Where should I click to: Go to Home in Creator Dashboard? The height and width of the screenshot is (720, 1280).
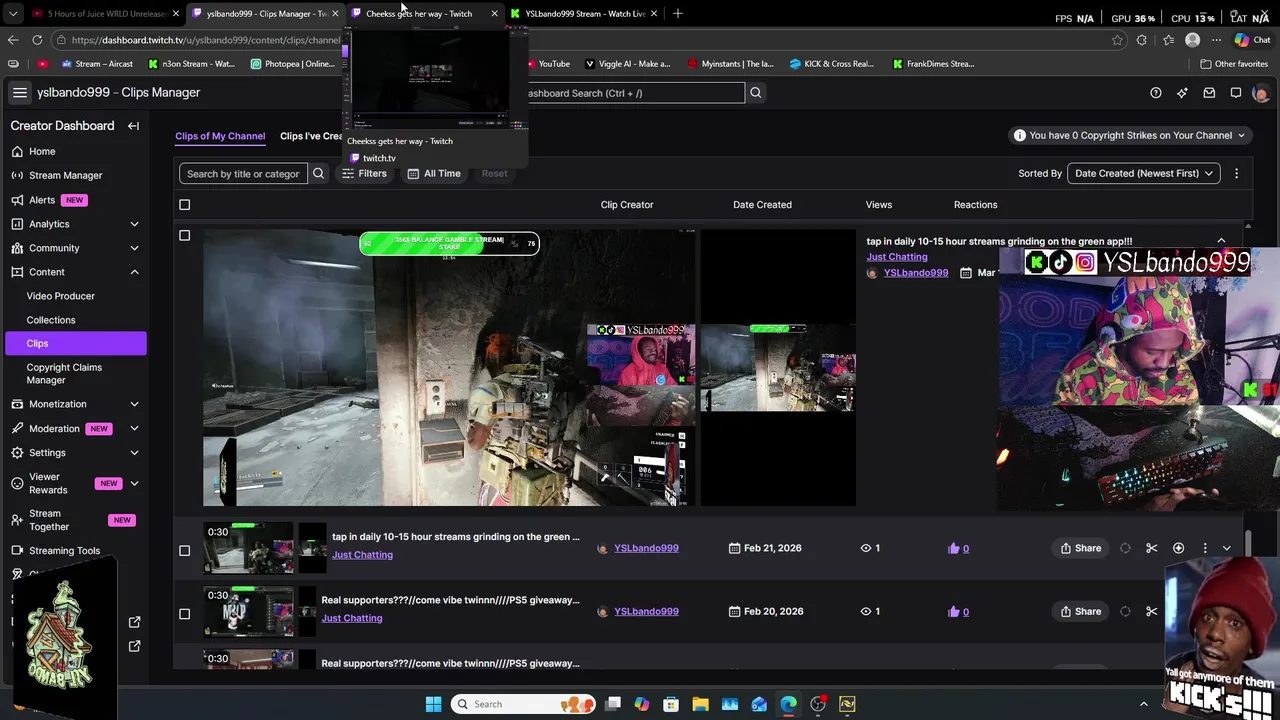coord(42,151)
